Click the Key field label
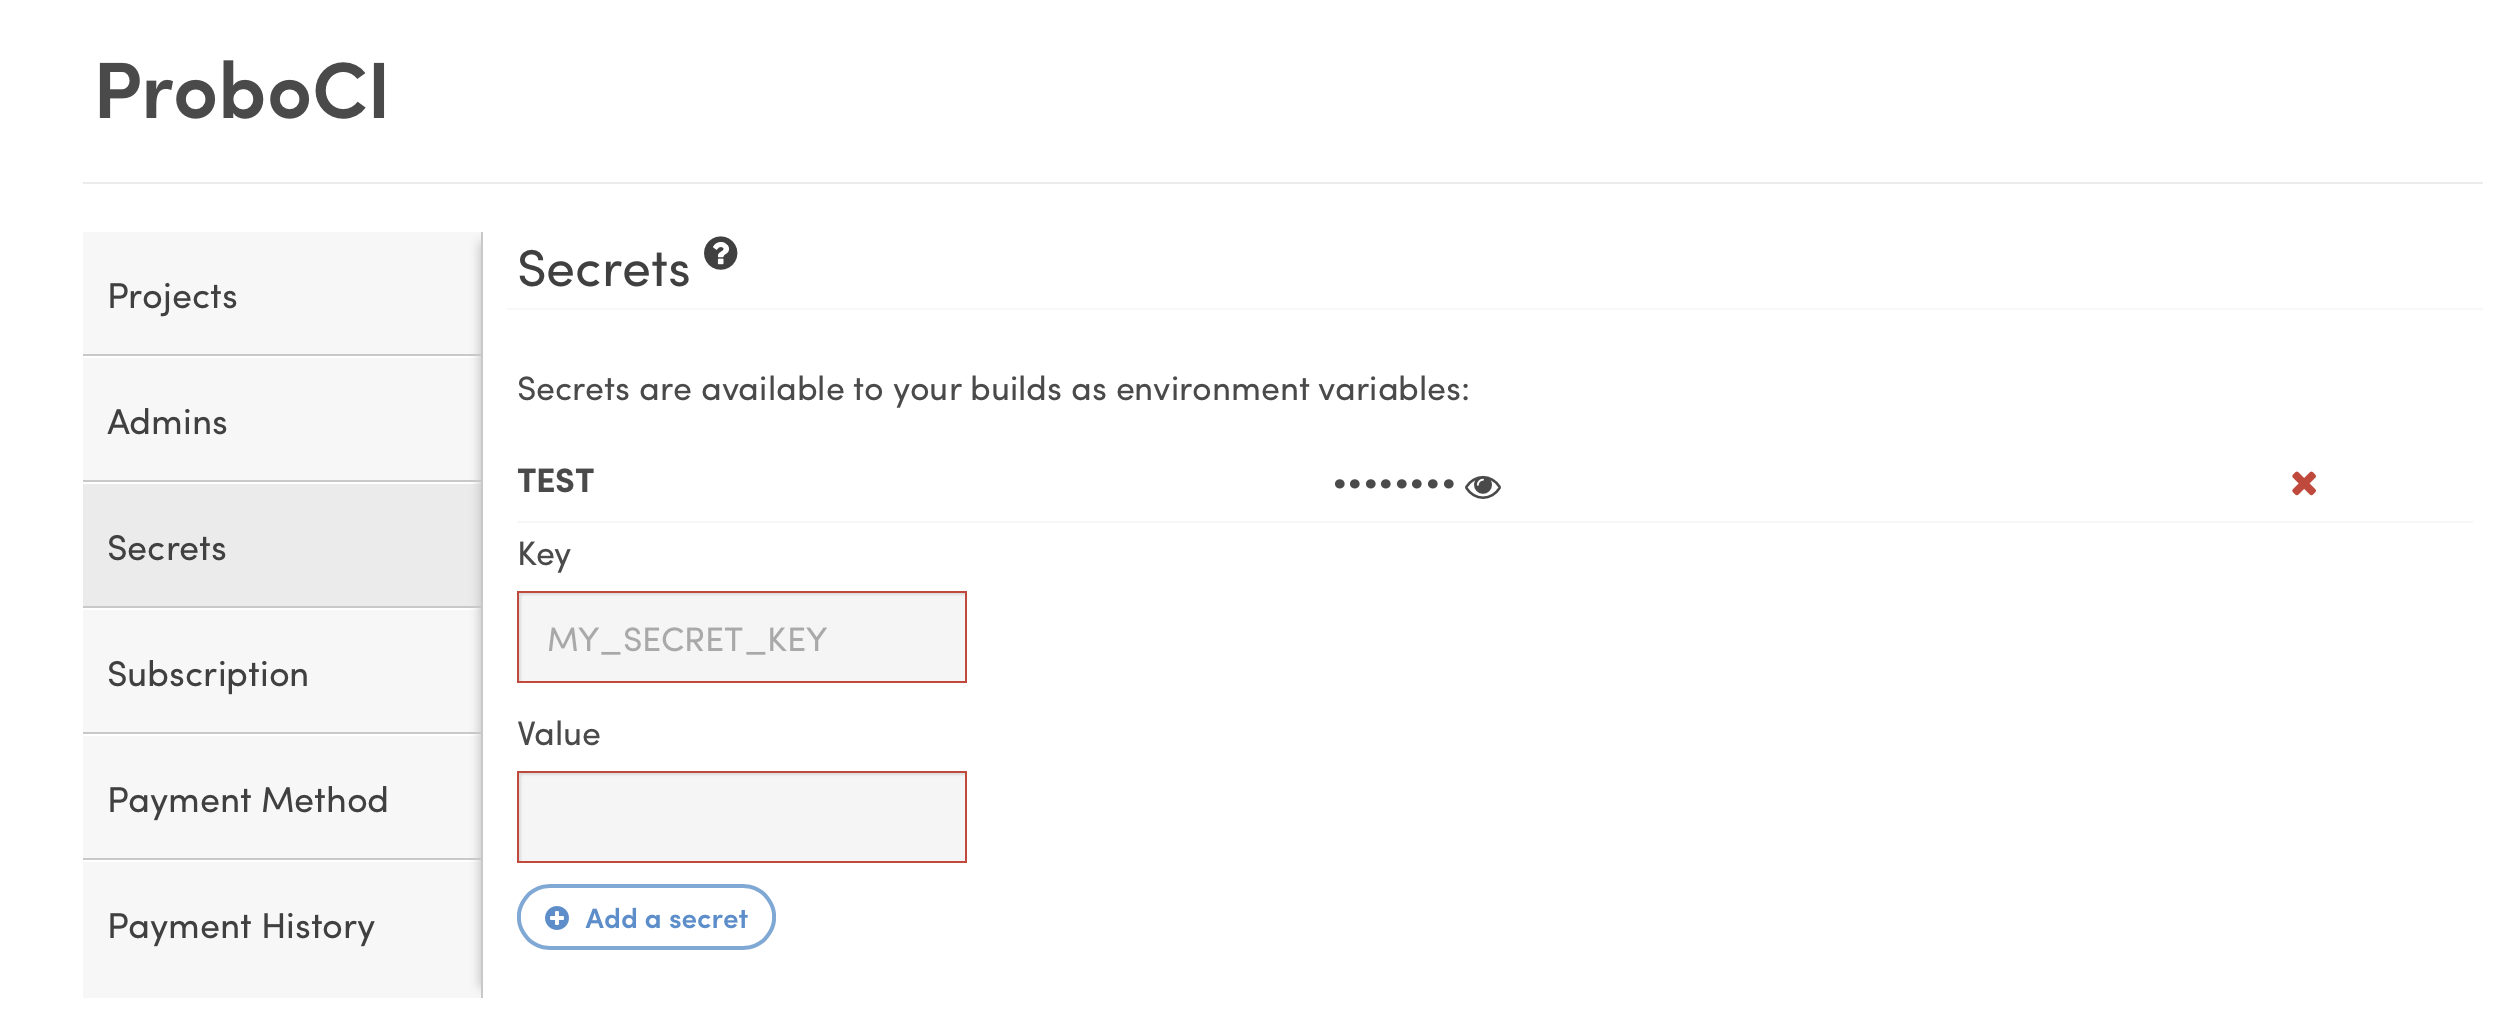The width and height of the screenshot is (2520, 1030). [x=544, y=555]
